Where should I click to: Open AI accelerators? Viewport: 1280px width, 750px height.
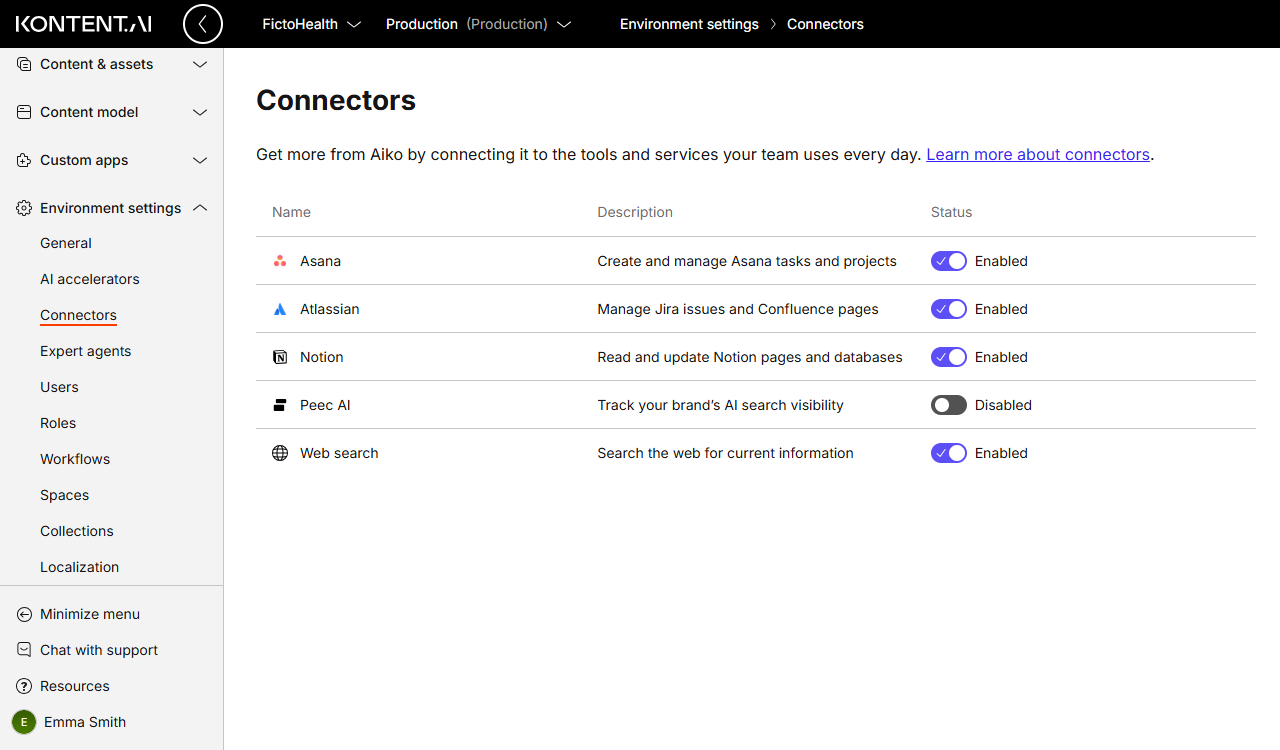(x=90, y=279)
